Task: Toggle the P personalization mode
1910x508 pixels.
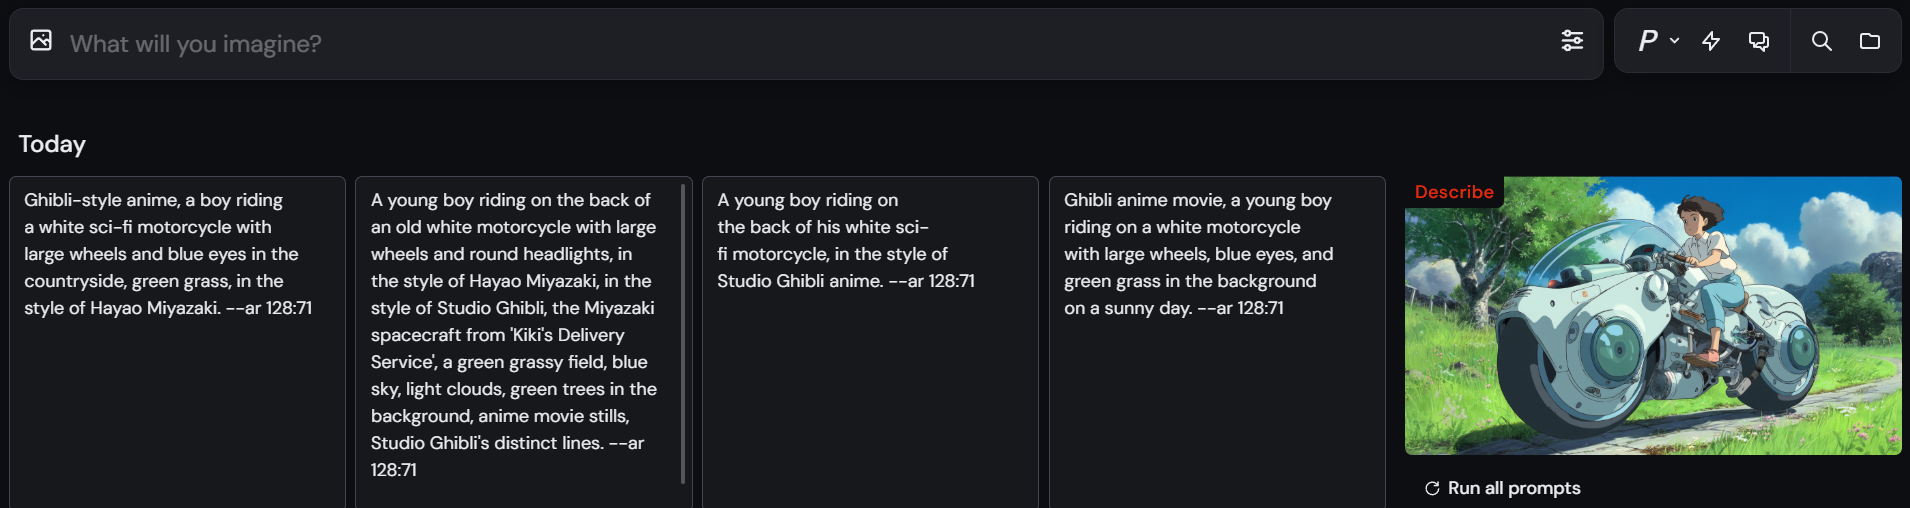Action: tap(1647, 41)
